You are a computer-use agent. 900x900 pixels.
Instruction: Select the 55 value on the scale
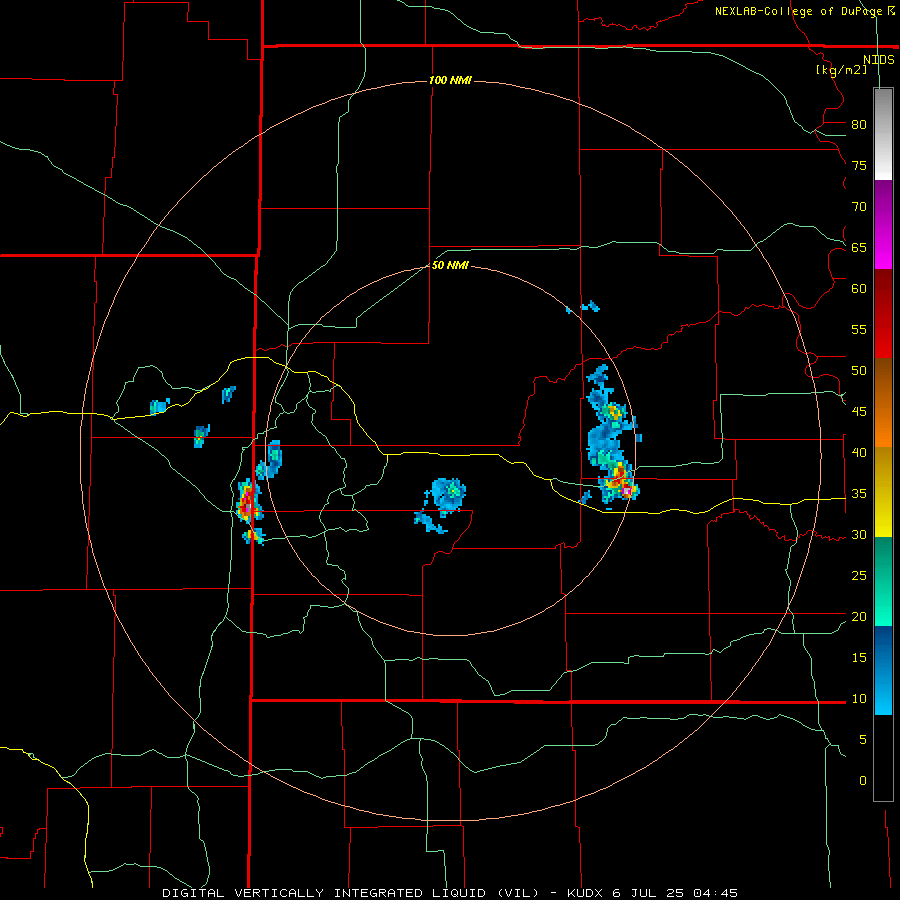coord(859,329)
